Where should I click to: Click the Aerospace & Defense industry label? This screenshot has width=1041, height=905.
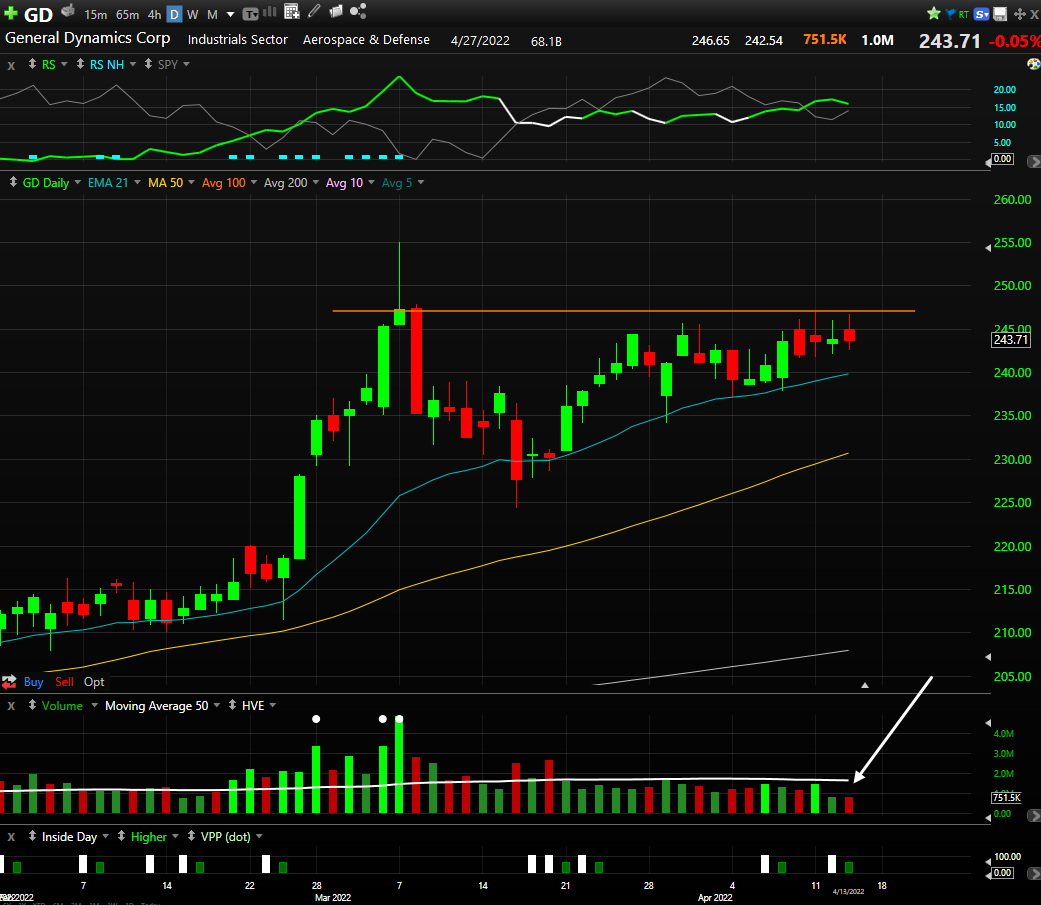point(366,40)
